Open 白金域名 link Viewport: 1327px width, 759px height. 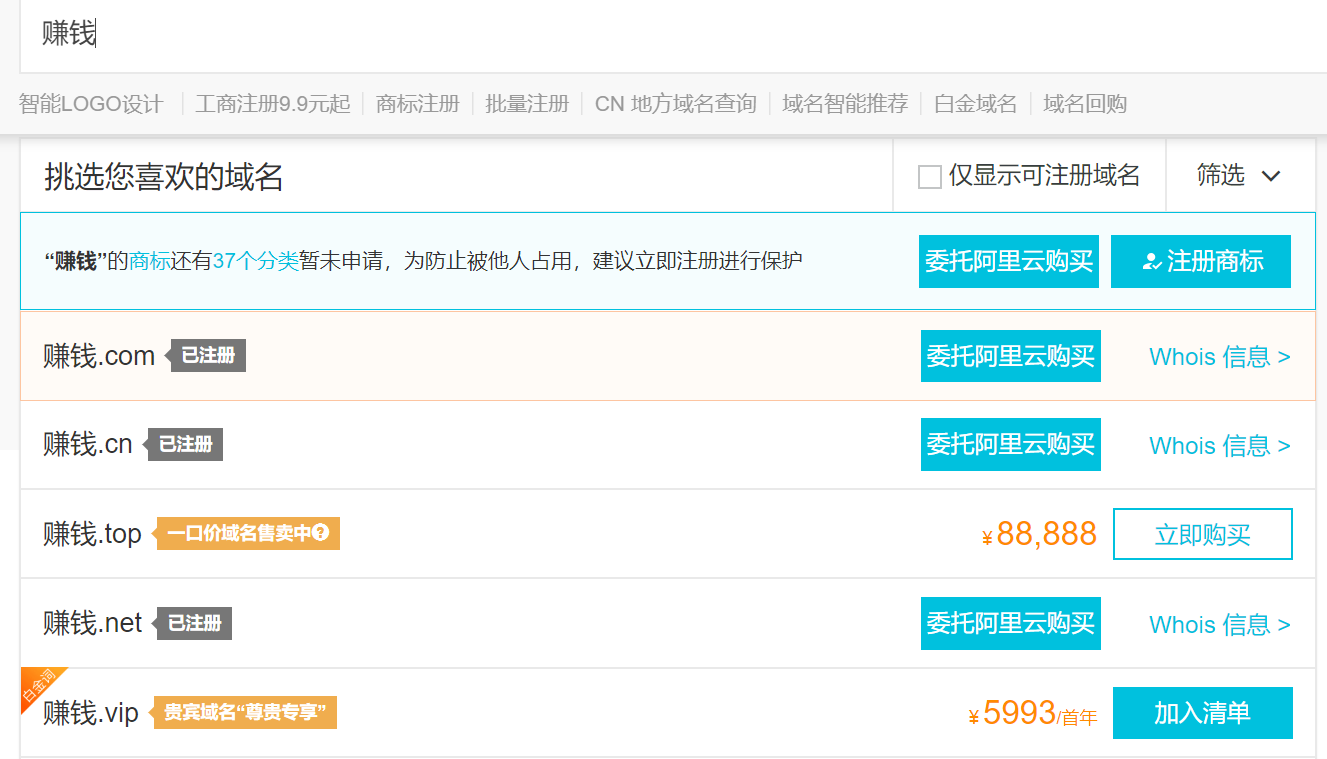coord(975,104)
